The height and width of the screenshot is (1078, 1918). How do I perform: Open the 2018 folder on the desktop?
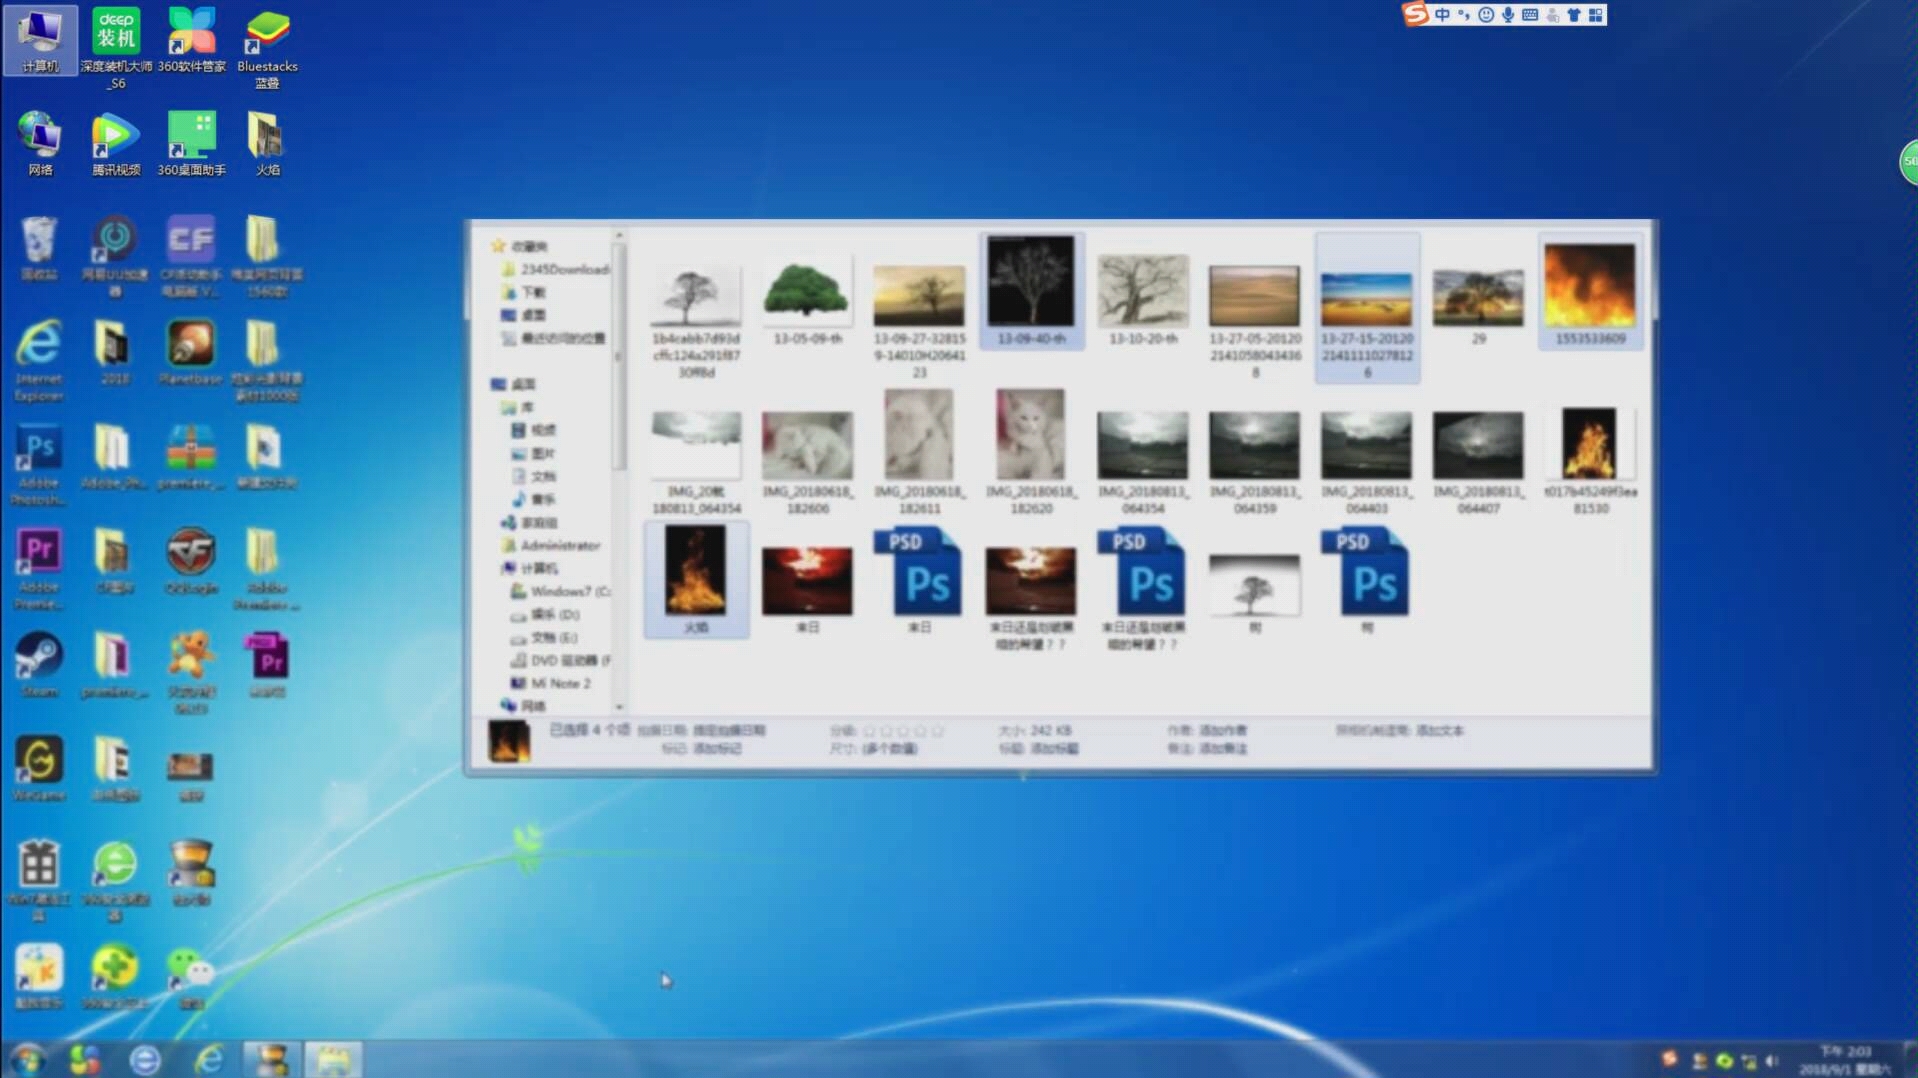click(114, 351)
